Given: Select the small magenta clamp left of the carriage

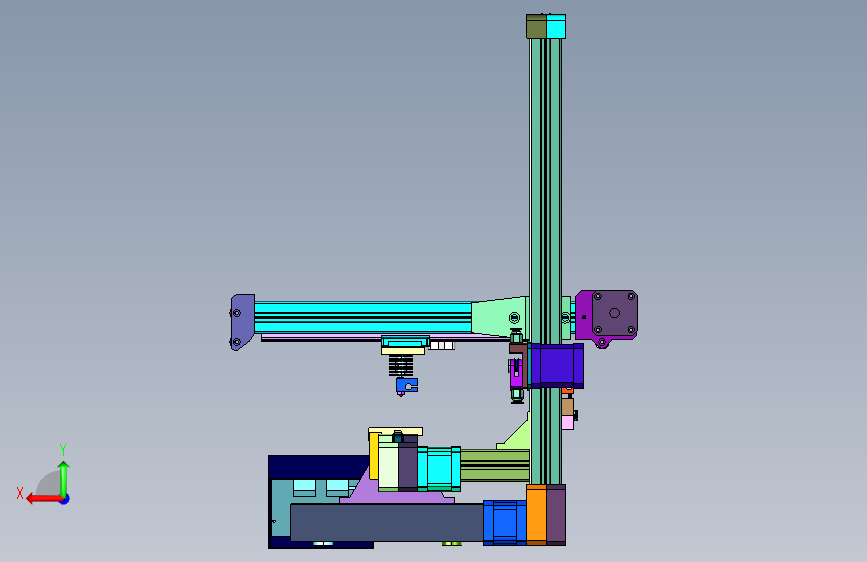Looking at the screenshot, I should point(516,373).
